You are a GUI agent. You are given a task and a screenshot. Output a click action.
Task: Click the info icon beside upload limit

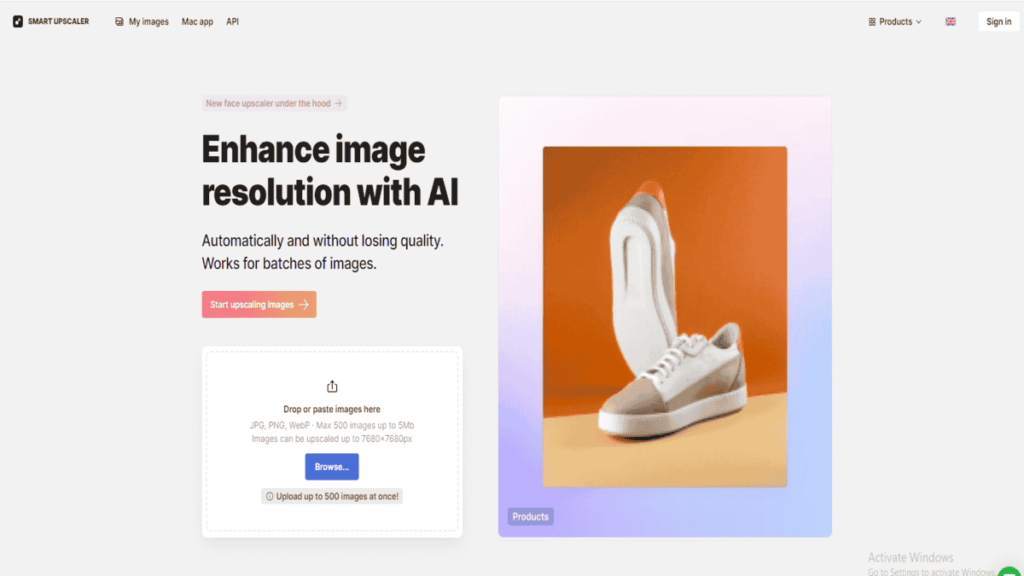270,496
